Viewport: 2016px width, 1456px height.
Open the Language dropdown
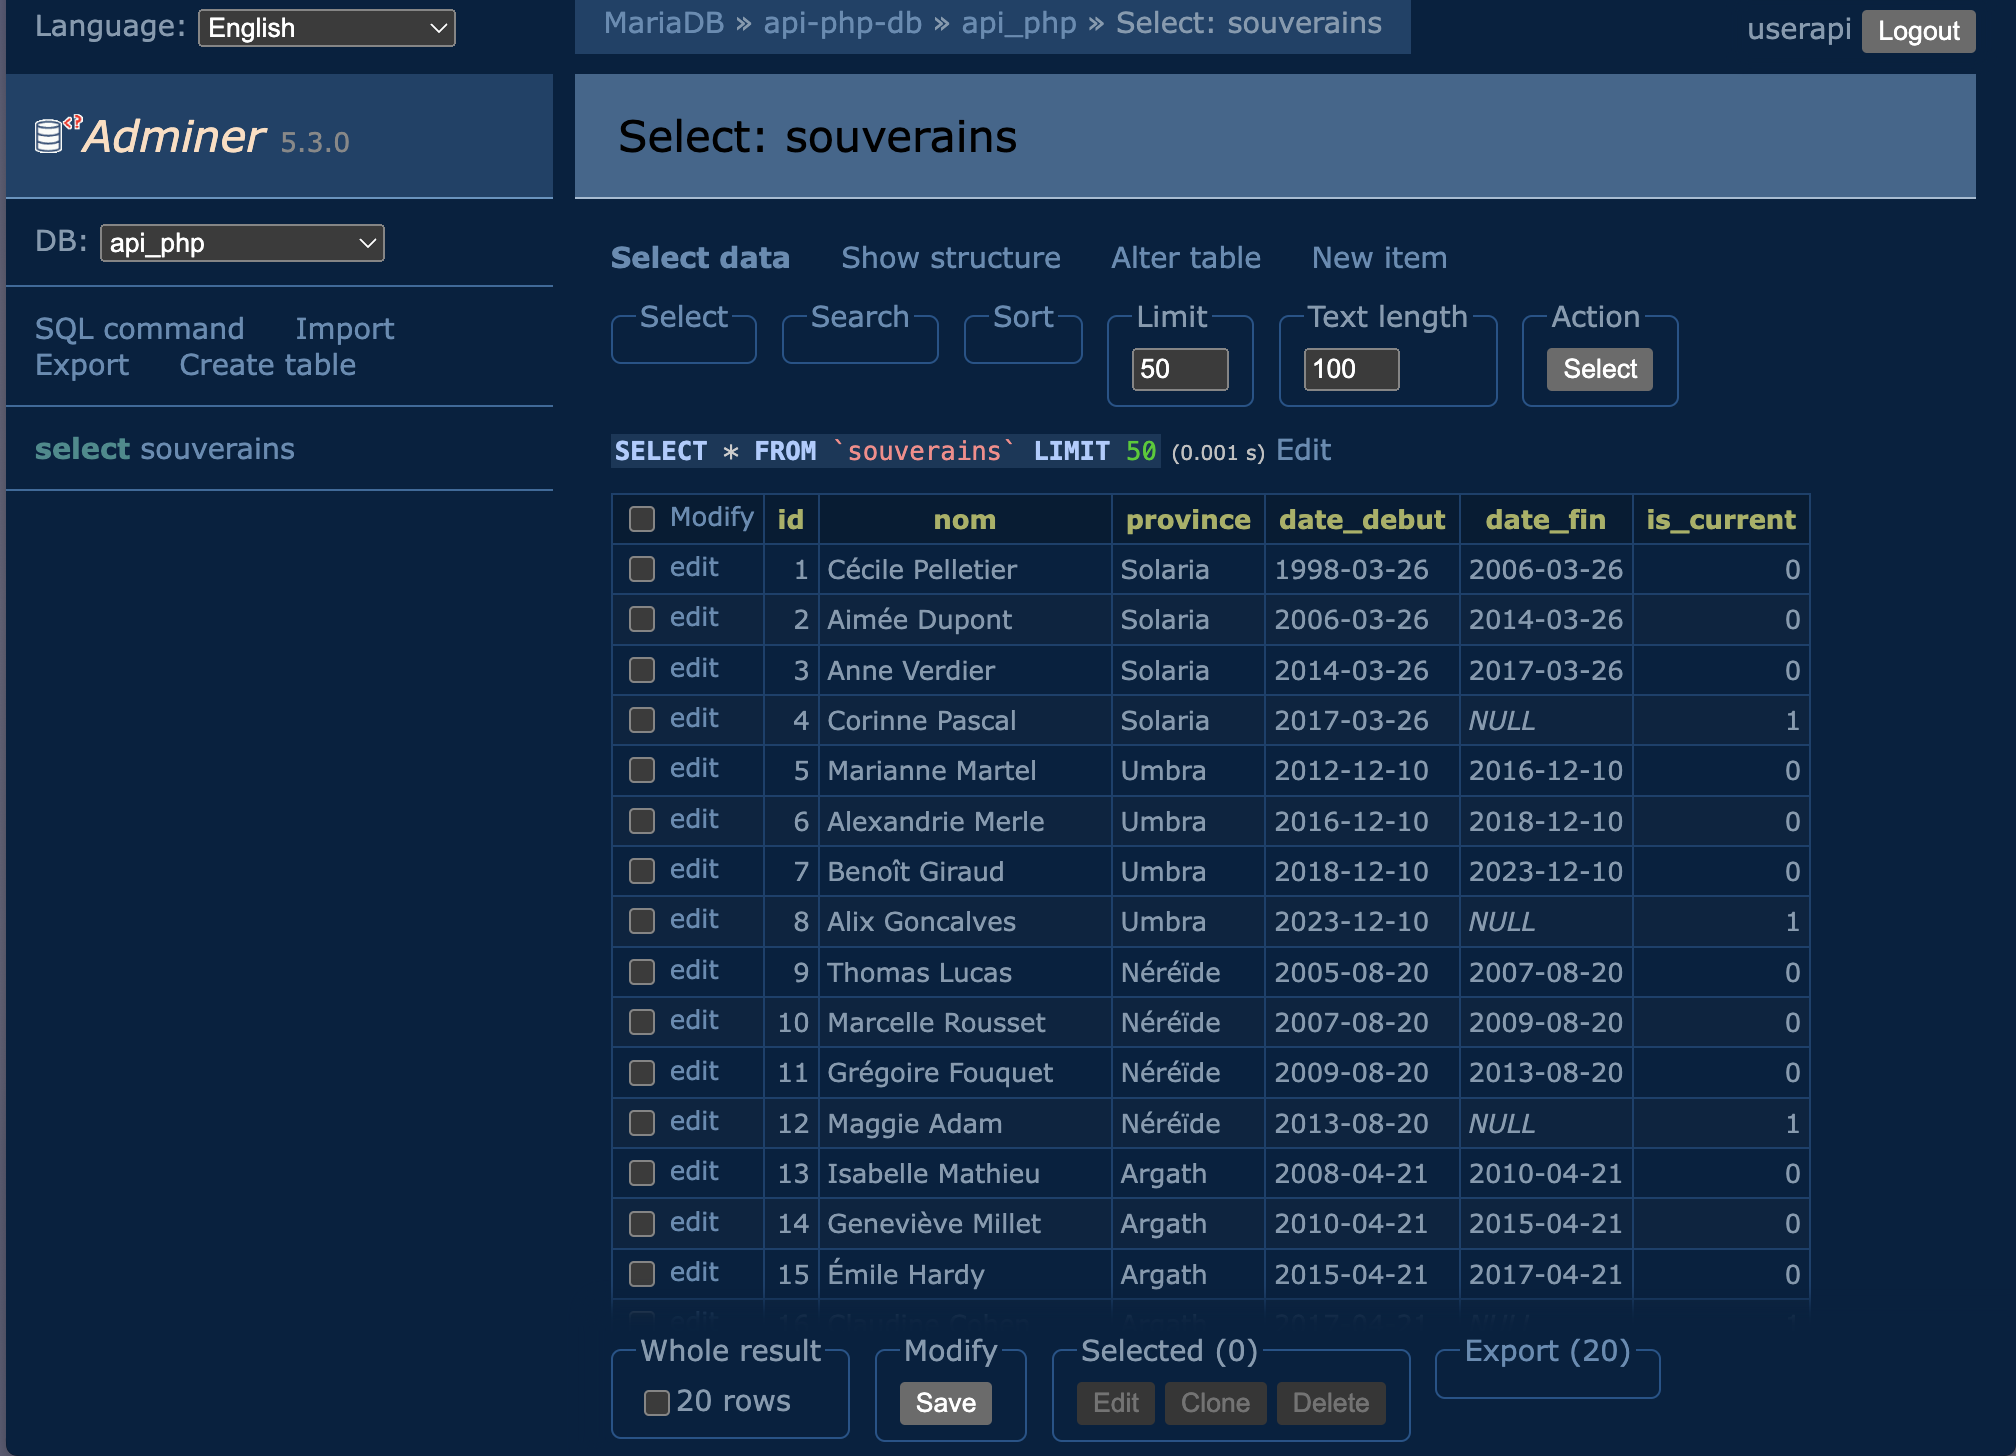pos(326,28)
